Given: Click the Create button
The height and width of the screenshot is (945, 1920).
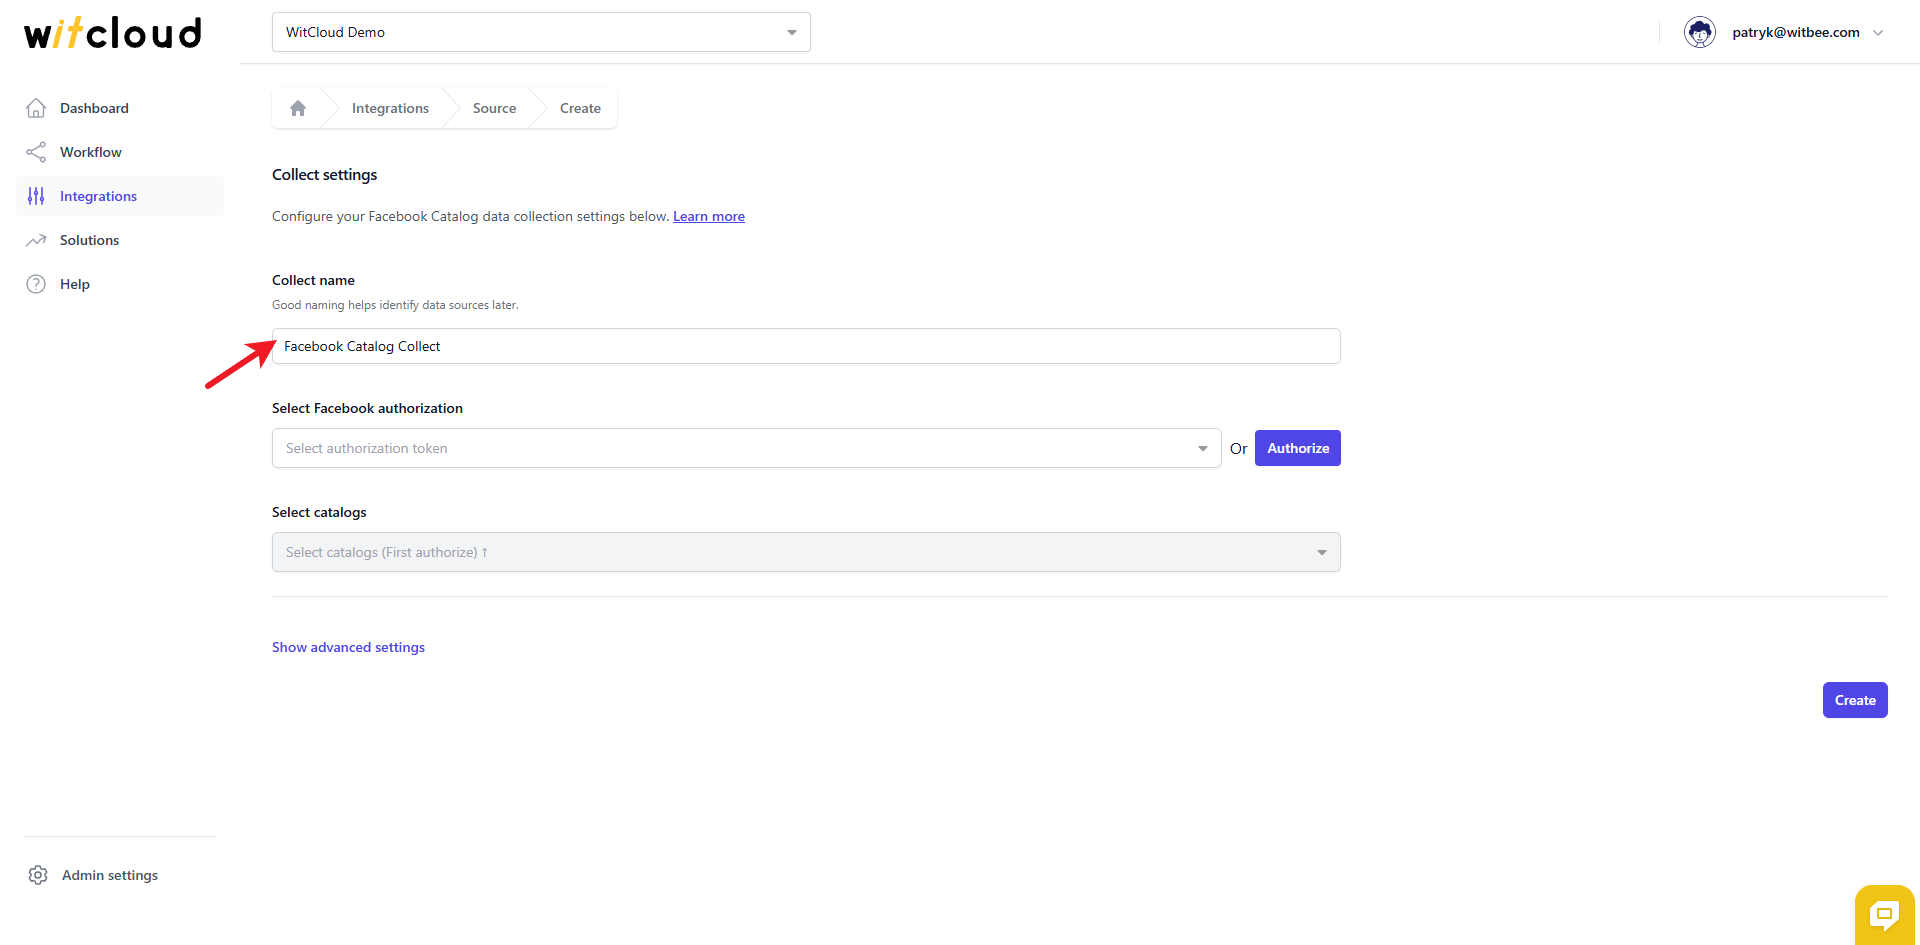Looking at the screenshot, I should pos(1855,700).
